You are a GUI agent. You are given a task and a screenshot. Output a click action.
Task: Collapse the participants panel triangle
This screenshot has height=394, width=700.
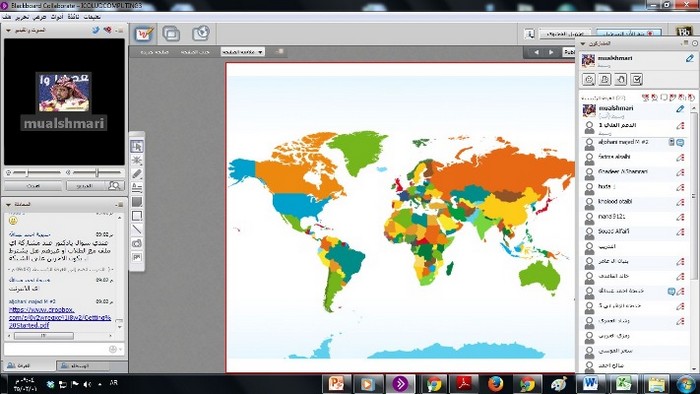[583, 44]
